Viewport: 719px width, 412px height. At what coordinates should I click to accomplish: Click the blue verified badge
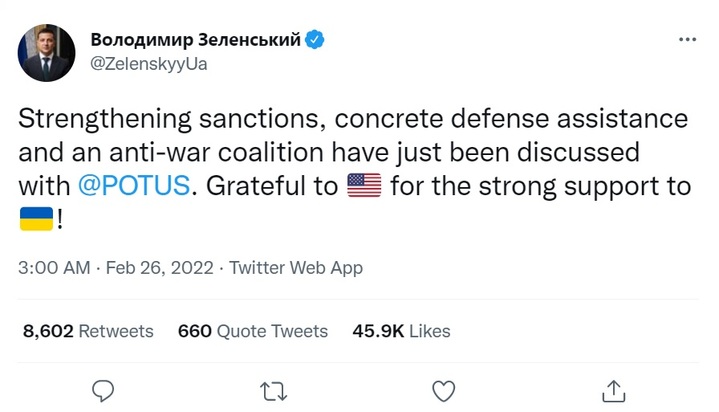tap(315, 40)
